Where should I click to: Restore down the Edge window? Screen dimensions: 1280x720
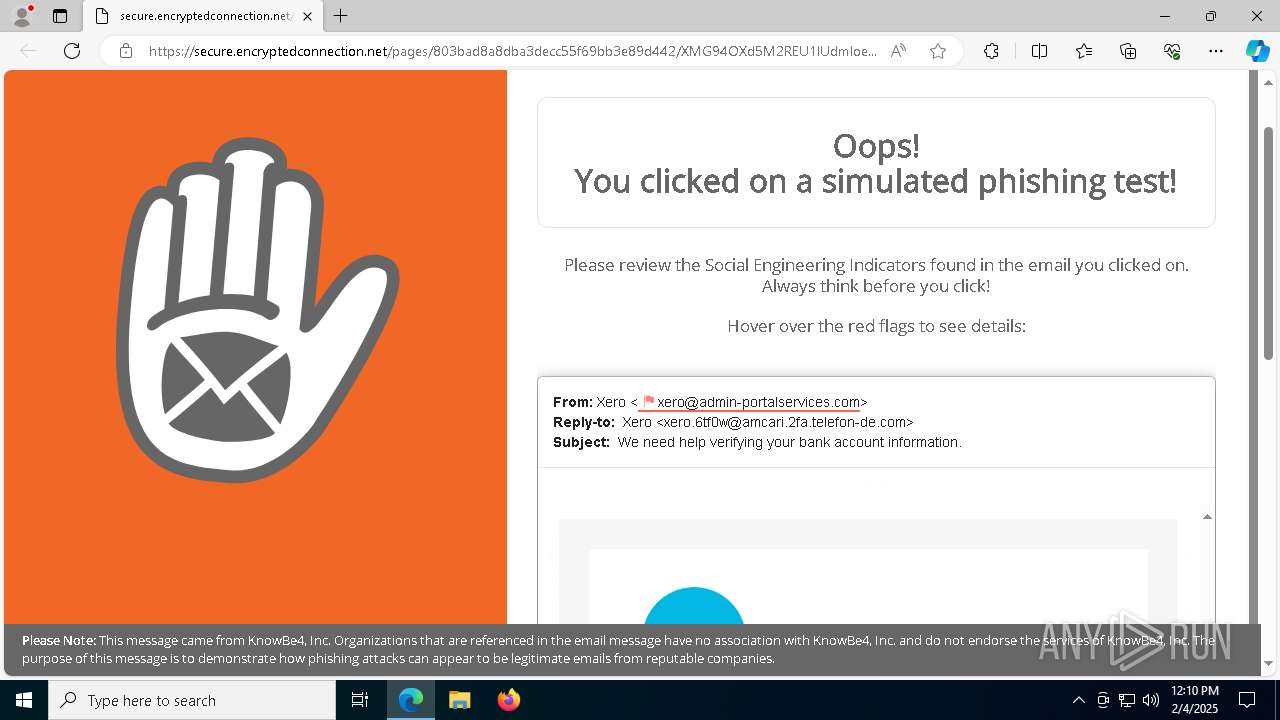(x=1211, y=16)
